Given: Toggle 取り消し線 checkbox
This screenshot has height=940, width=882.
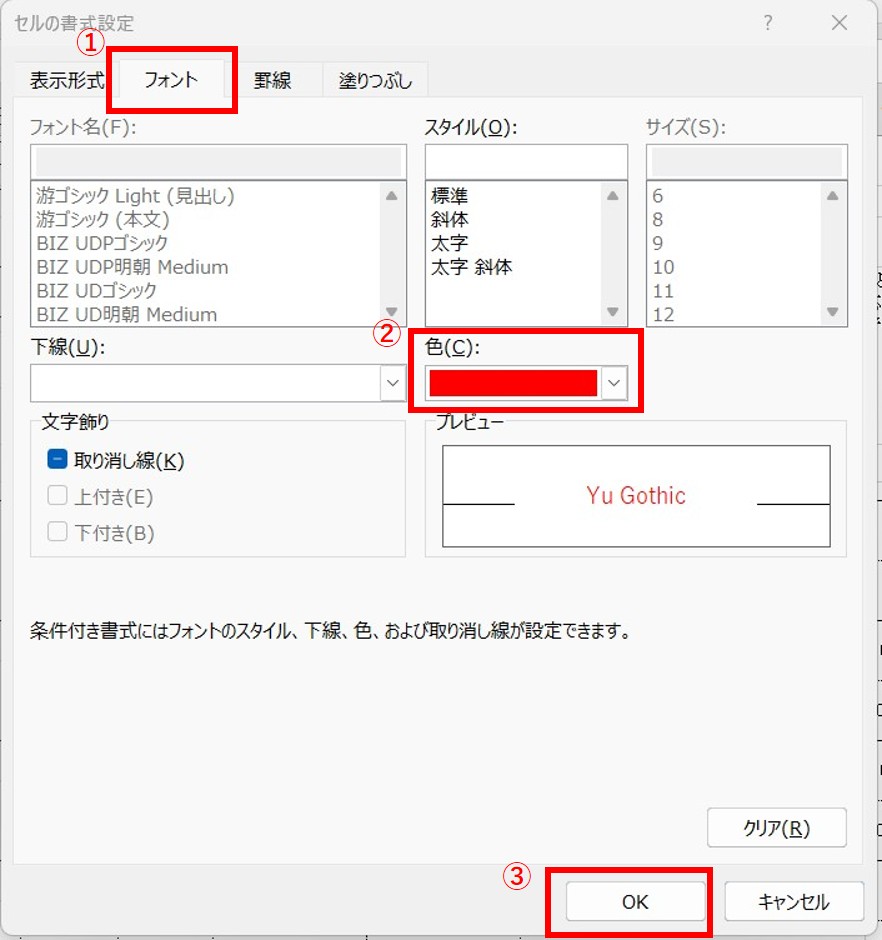Looking at the screenshot, I should 57,459.
